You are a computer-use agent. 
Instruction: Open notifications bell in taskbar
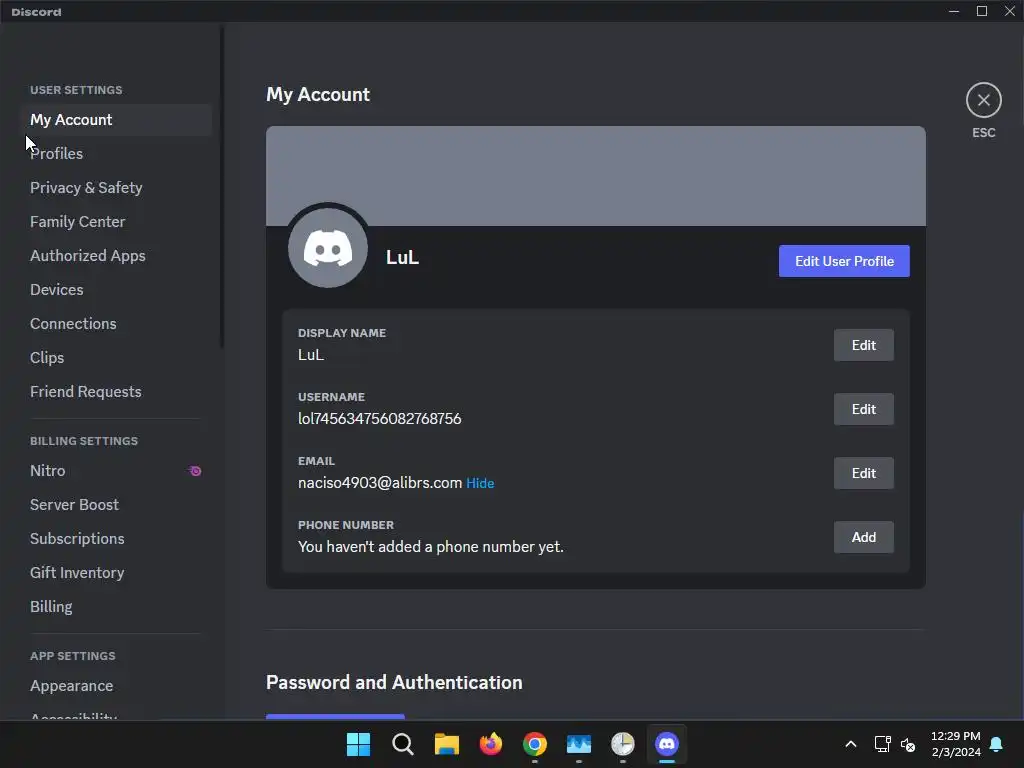pyautogui.click(x=996, y=744)
